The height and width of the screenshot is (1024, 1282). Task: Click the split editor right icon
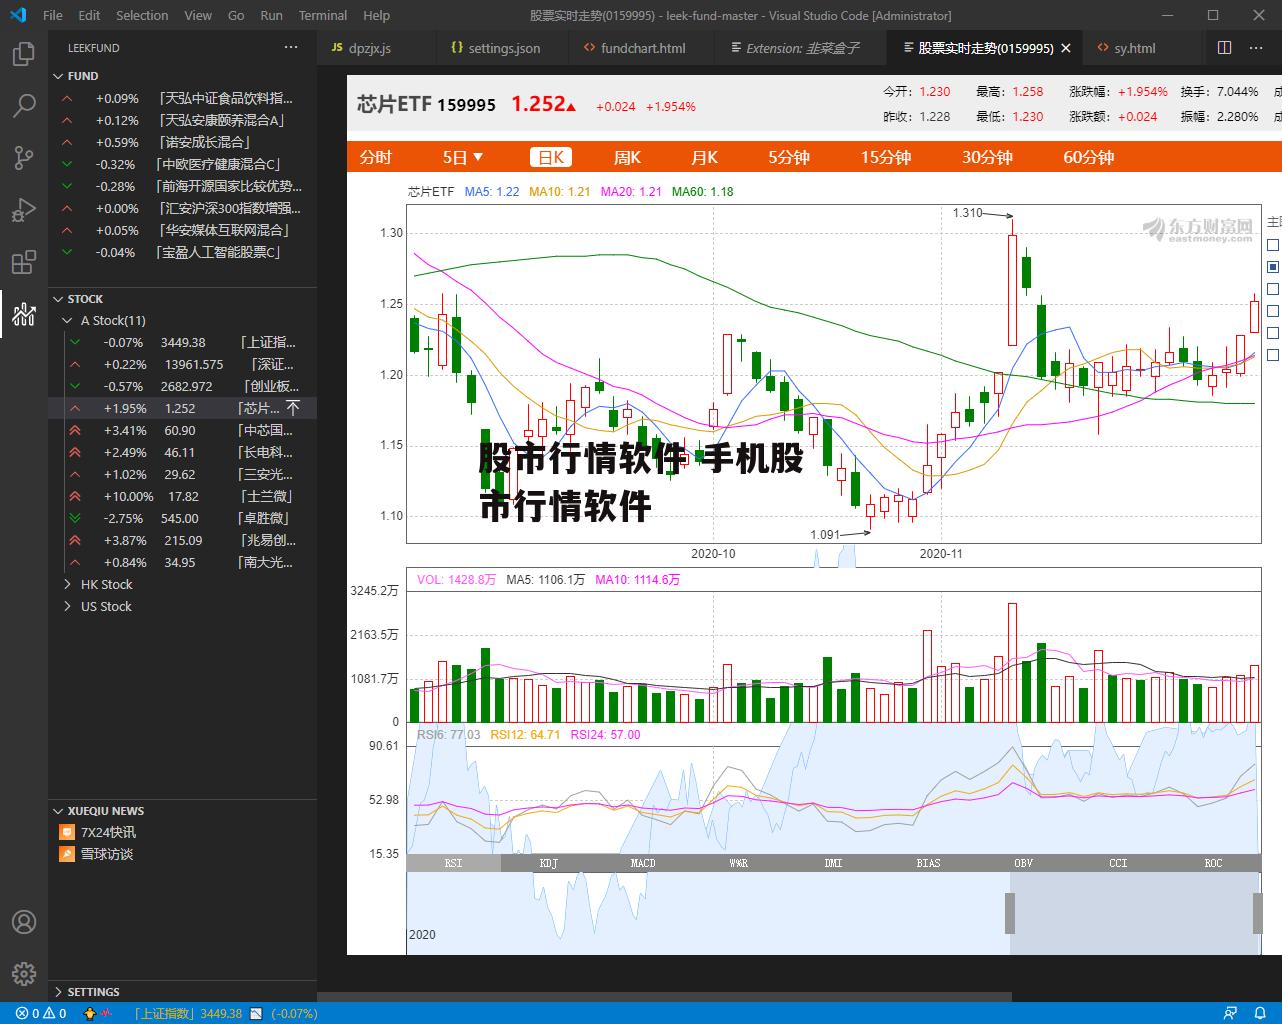coord(1224,47)
